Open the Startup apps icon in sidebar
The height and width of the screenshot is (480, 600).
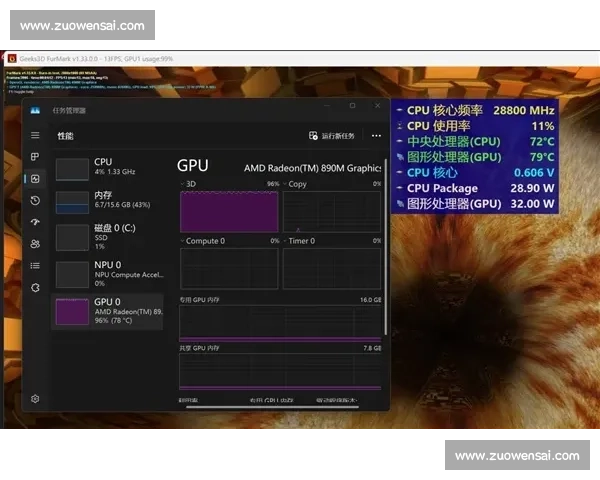(x=35, y=222)
